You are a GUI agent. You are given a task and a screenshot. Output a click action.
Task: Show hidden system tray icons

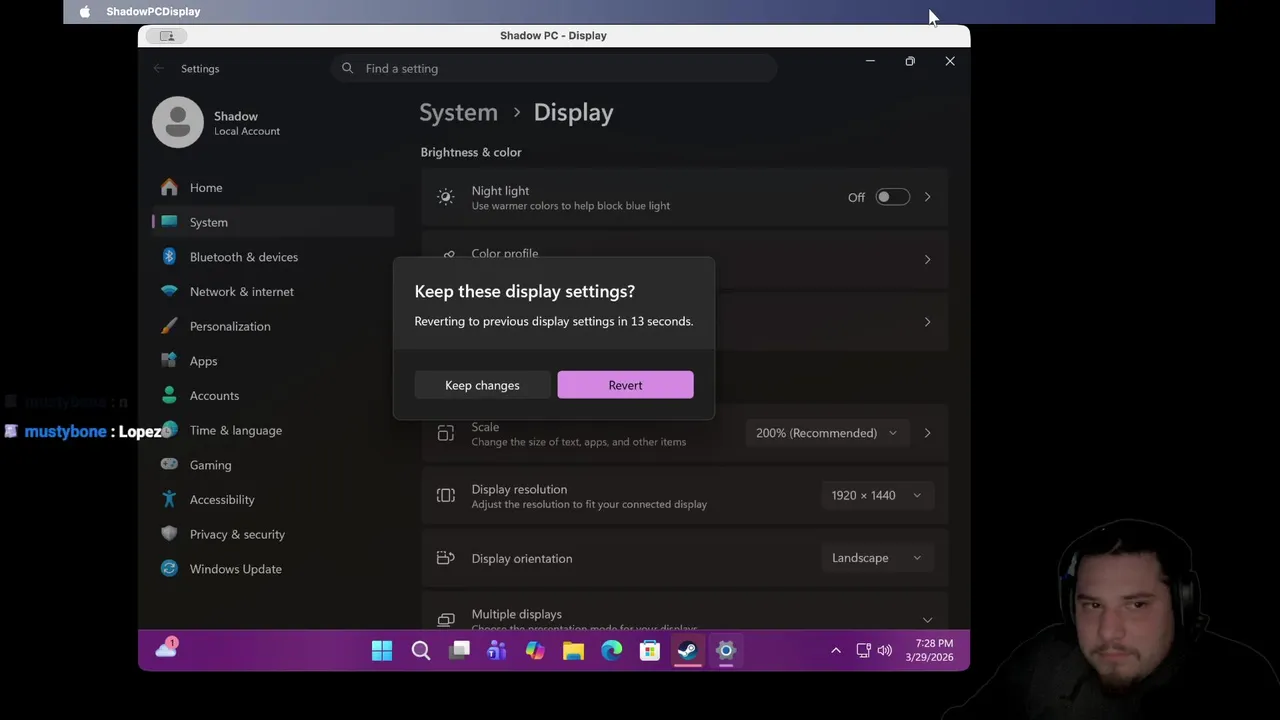click(836, 651)
